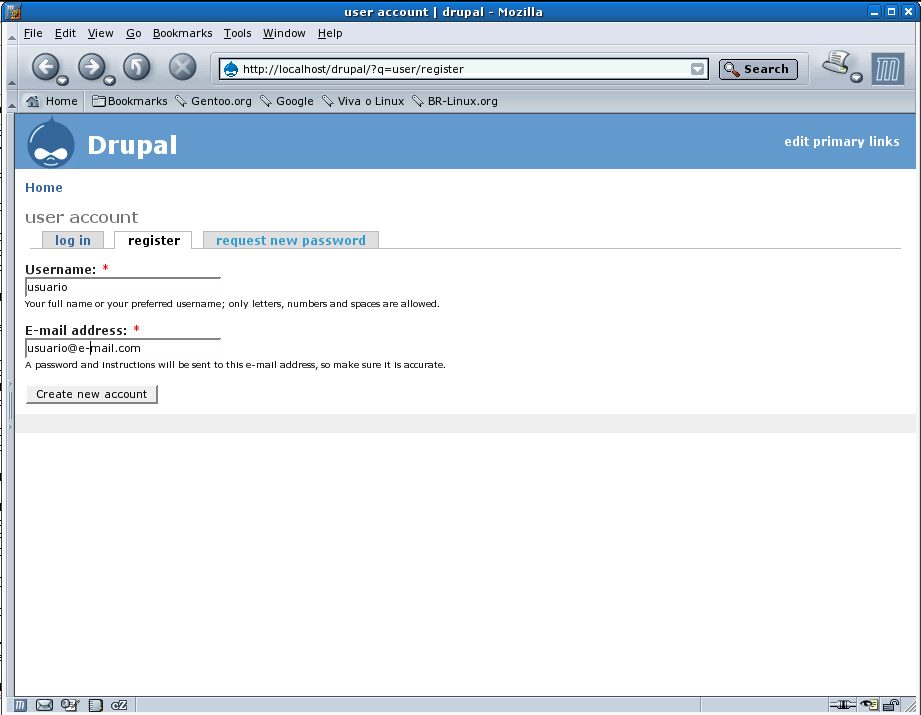Select the register tab
The image size is (921, 715).
[x=154, y=240]
